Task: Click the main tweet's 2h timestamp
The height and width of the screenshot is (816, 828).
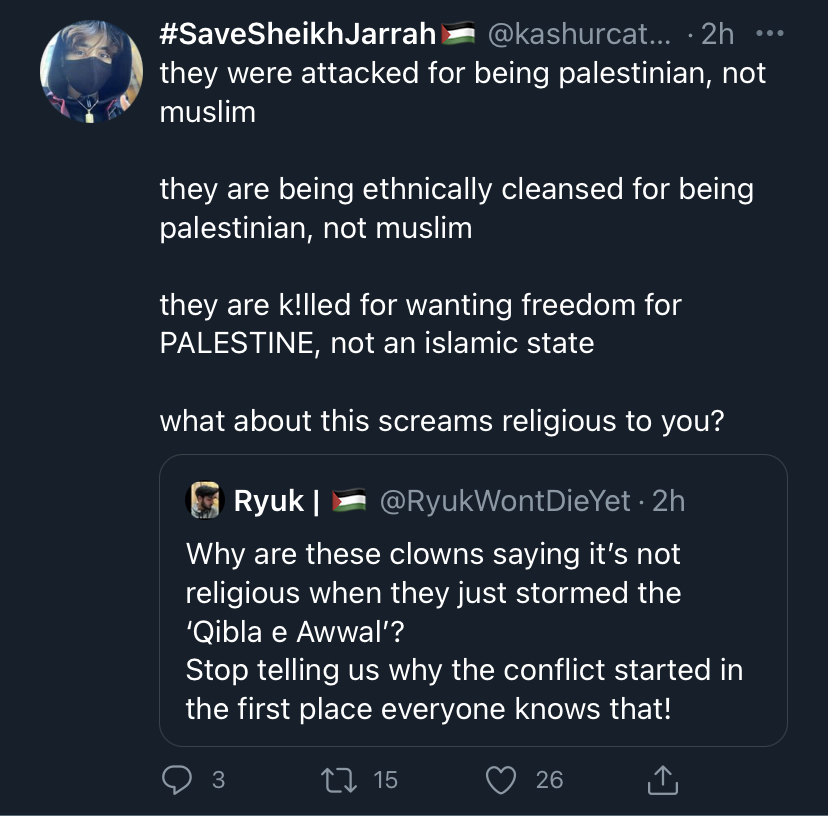Action: pyautogui.click(x=717, y=34)
